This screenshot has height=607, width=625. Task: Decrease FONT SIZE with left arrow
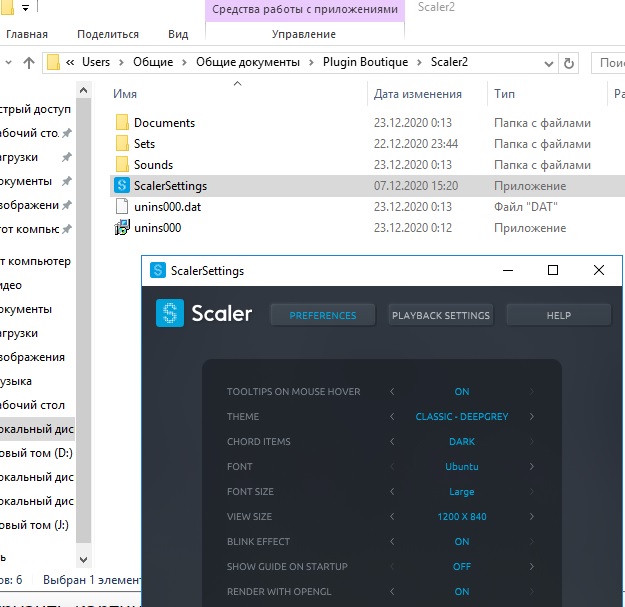click(392, 491)
